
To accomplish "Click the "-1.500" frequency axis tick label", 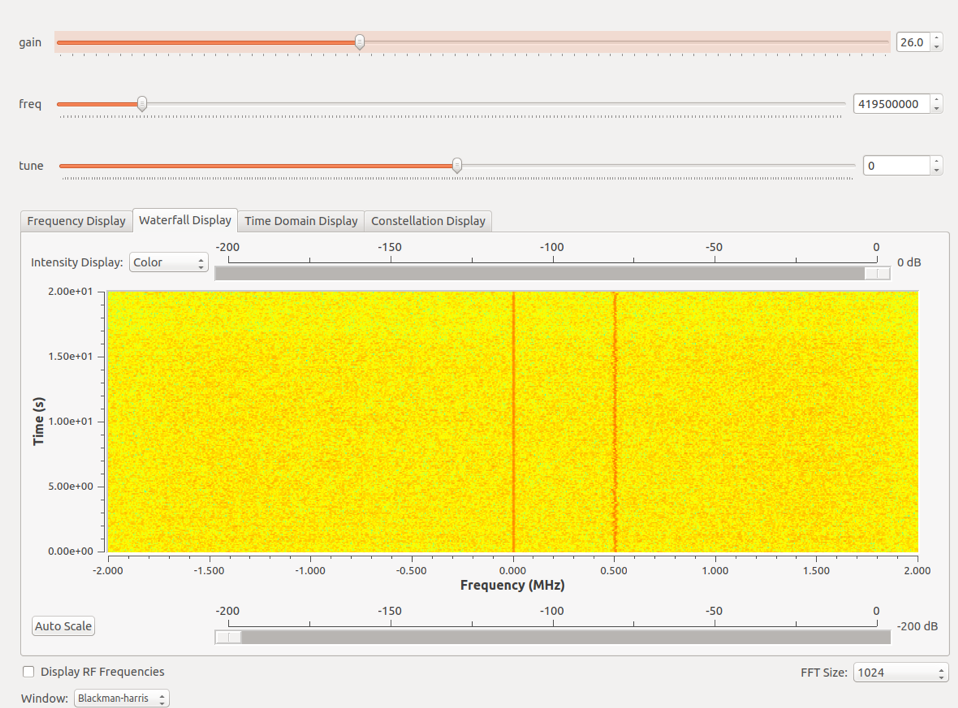I will point(209,571).
